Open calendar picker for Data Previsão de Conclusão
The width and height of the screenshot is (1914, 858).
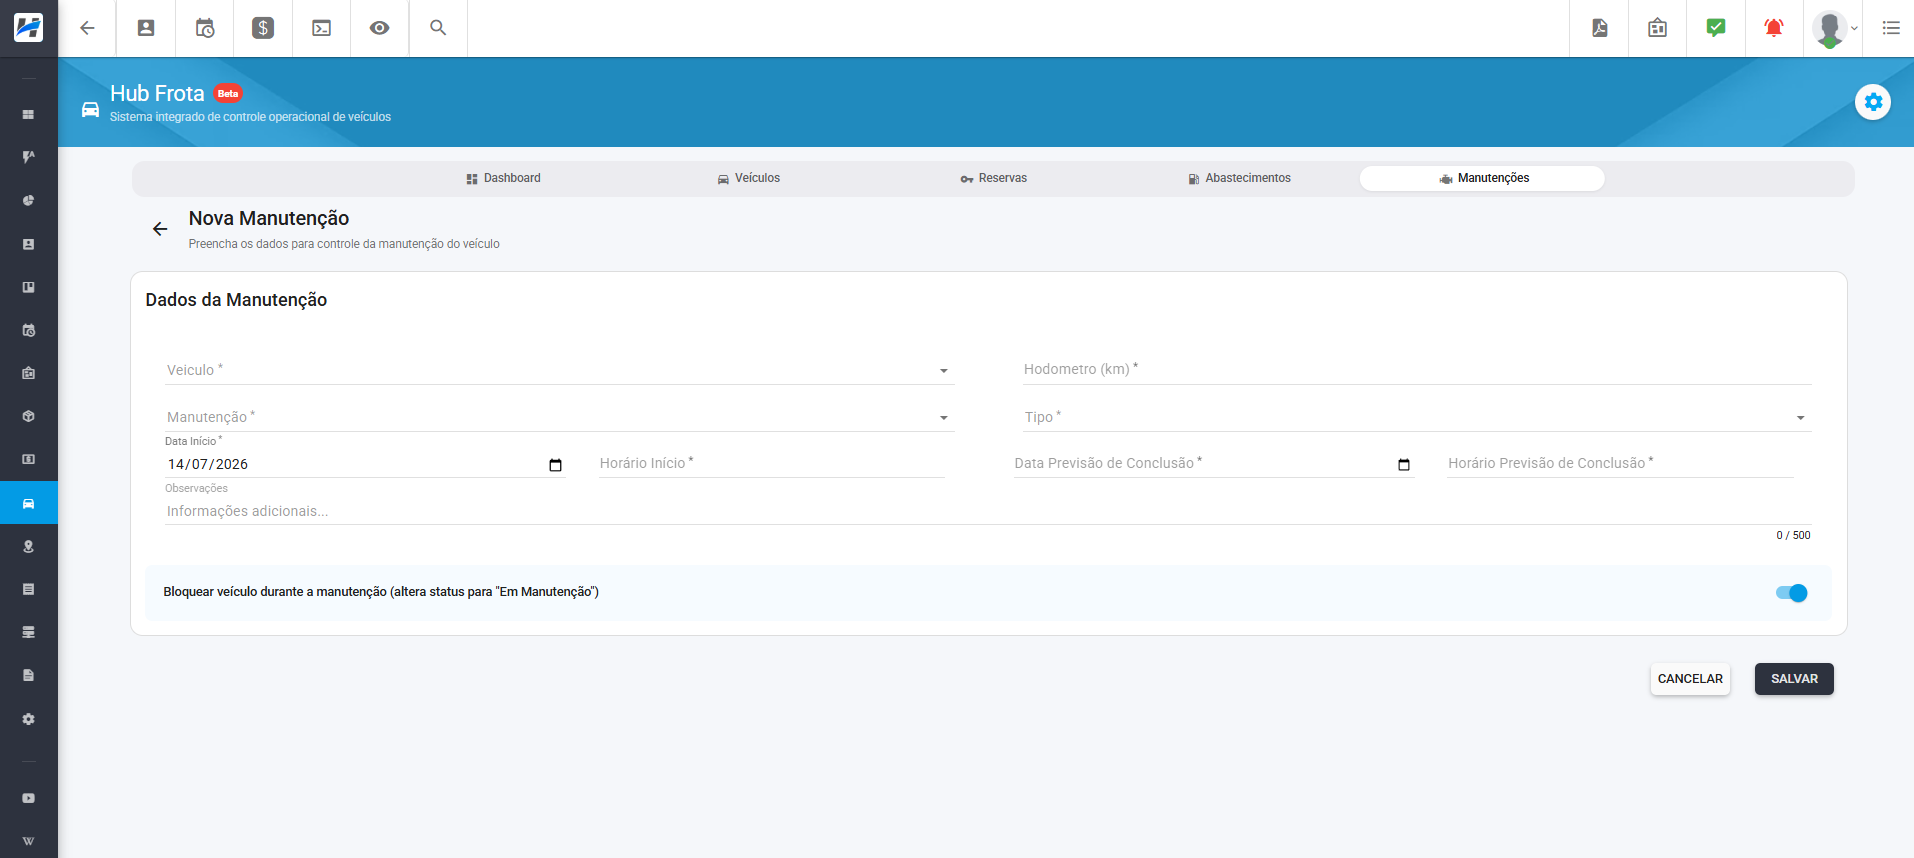click(x=1404, y=465)
